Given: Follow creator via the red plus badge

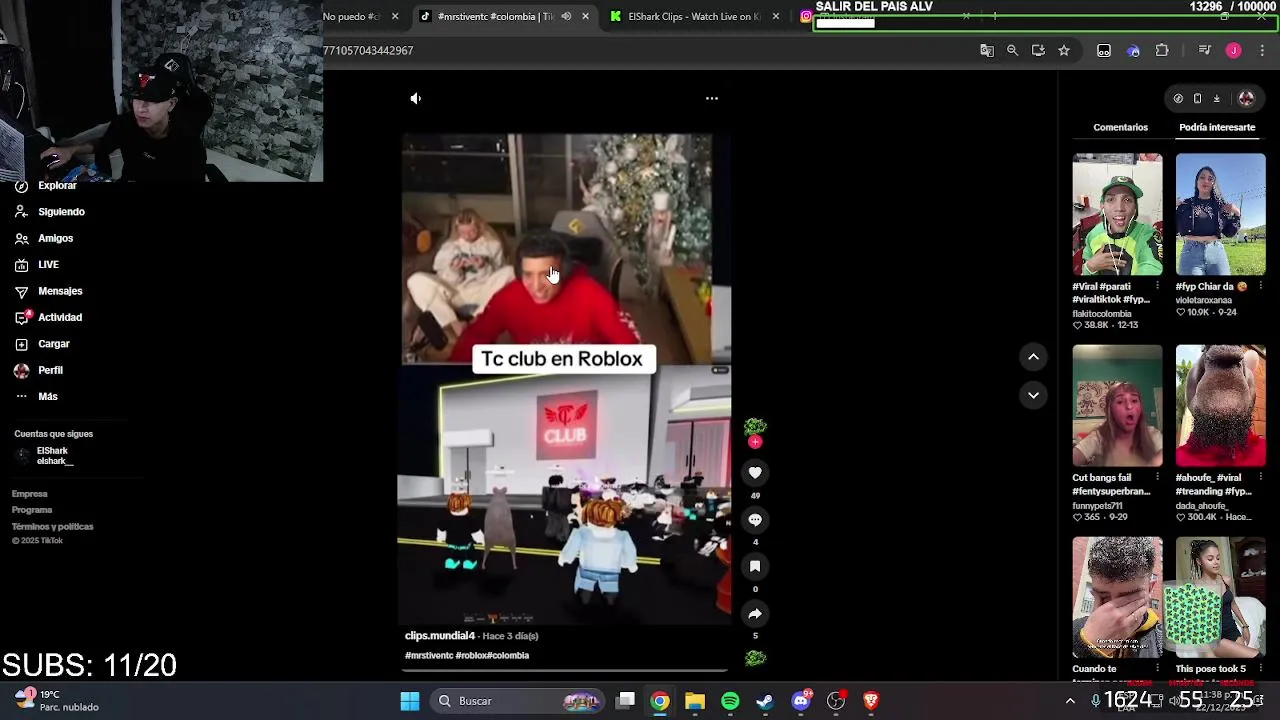Looking at the screenshot, I should pos(755,442).
